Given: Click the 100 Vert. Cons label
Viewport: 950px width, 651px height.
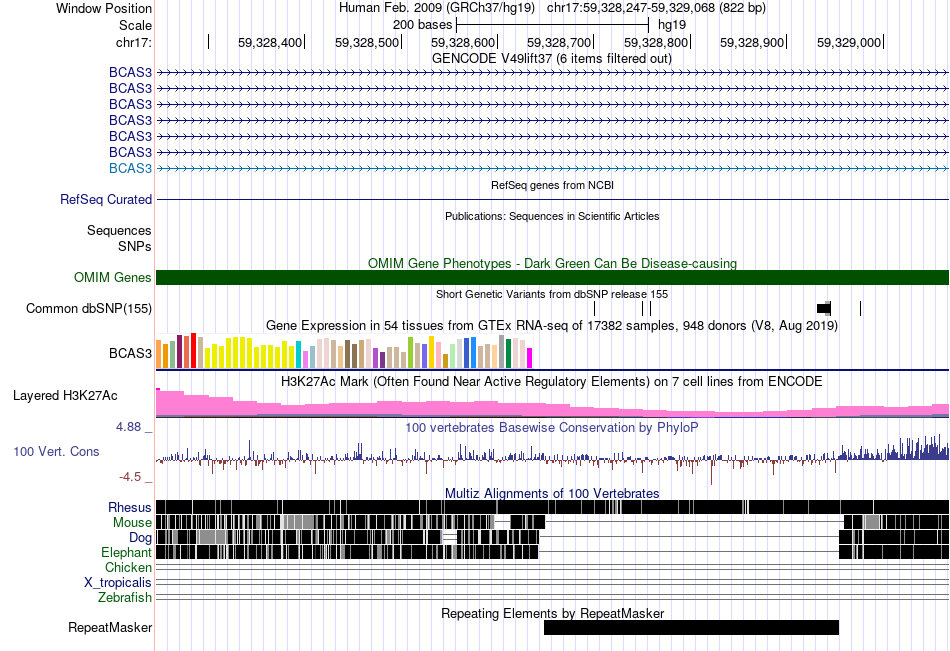Looking at the screenshot, I should pos(56,452).
